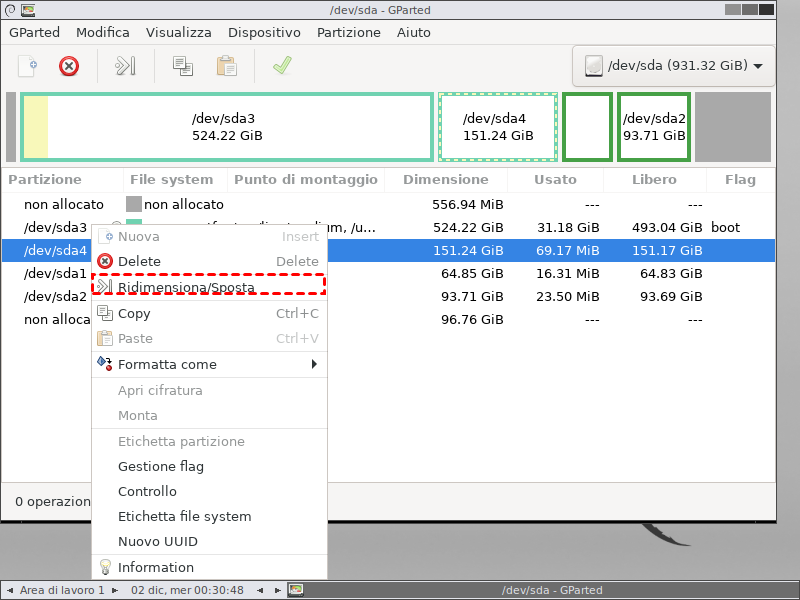
Task: Click the 493.04 GiB free space cell
Action: pyautogui.click(x=667, y=228)
